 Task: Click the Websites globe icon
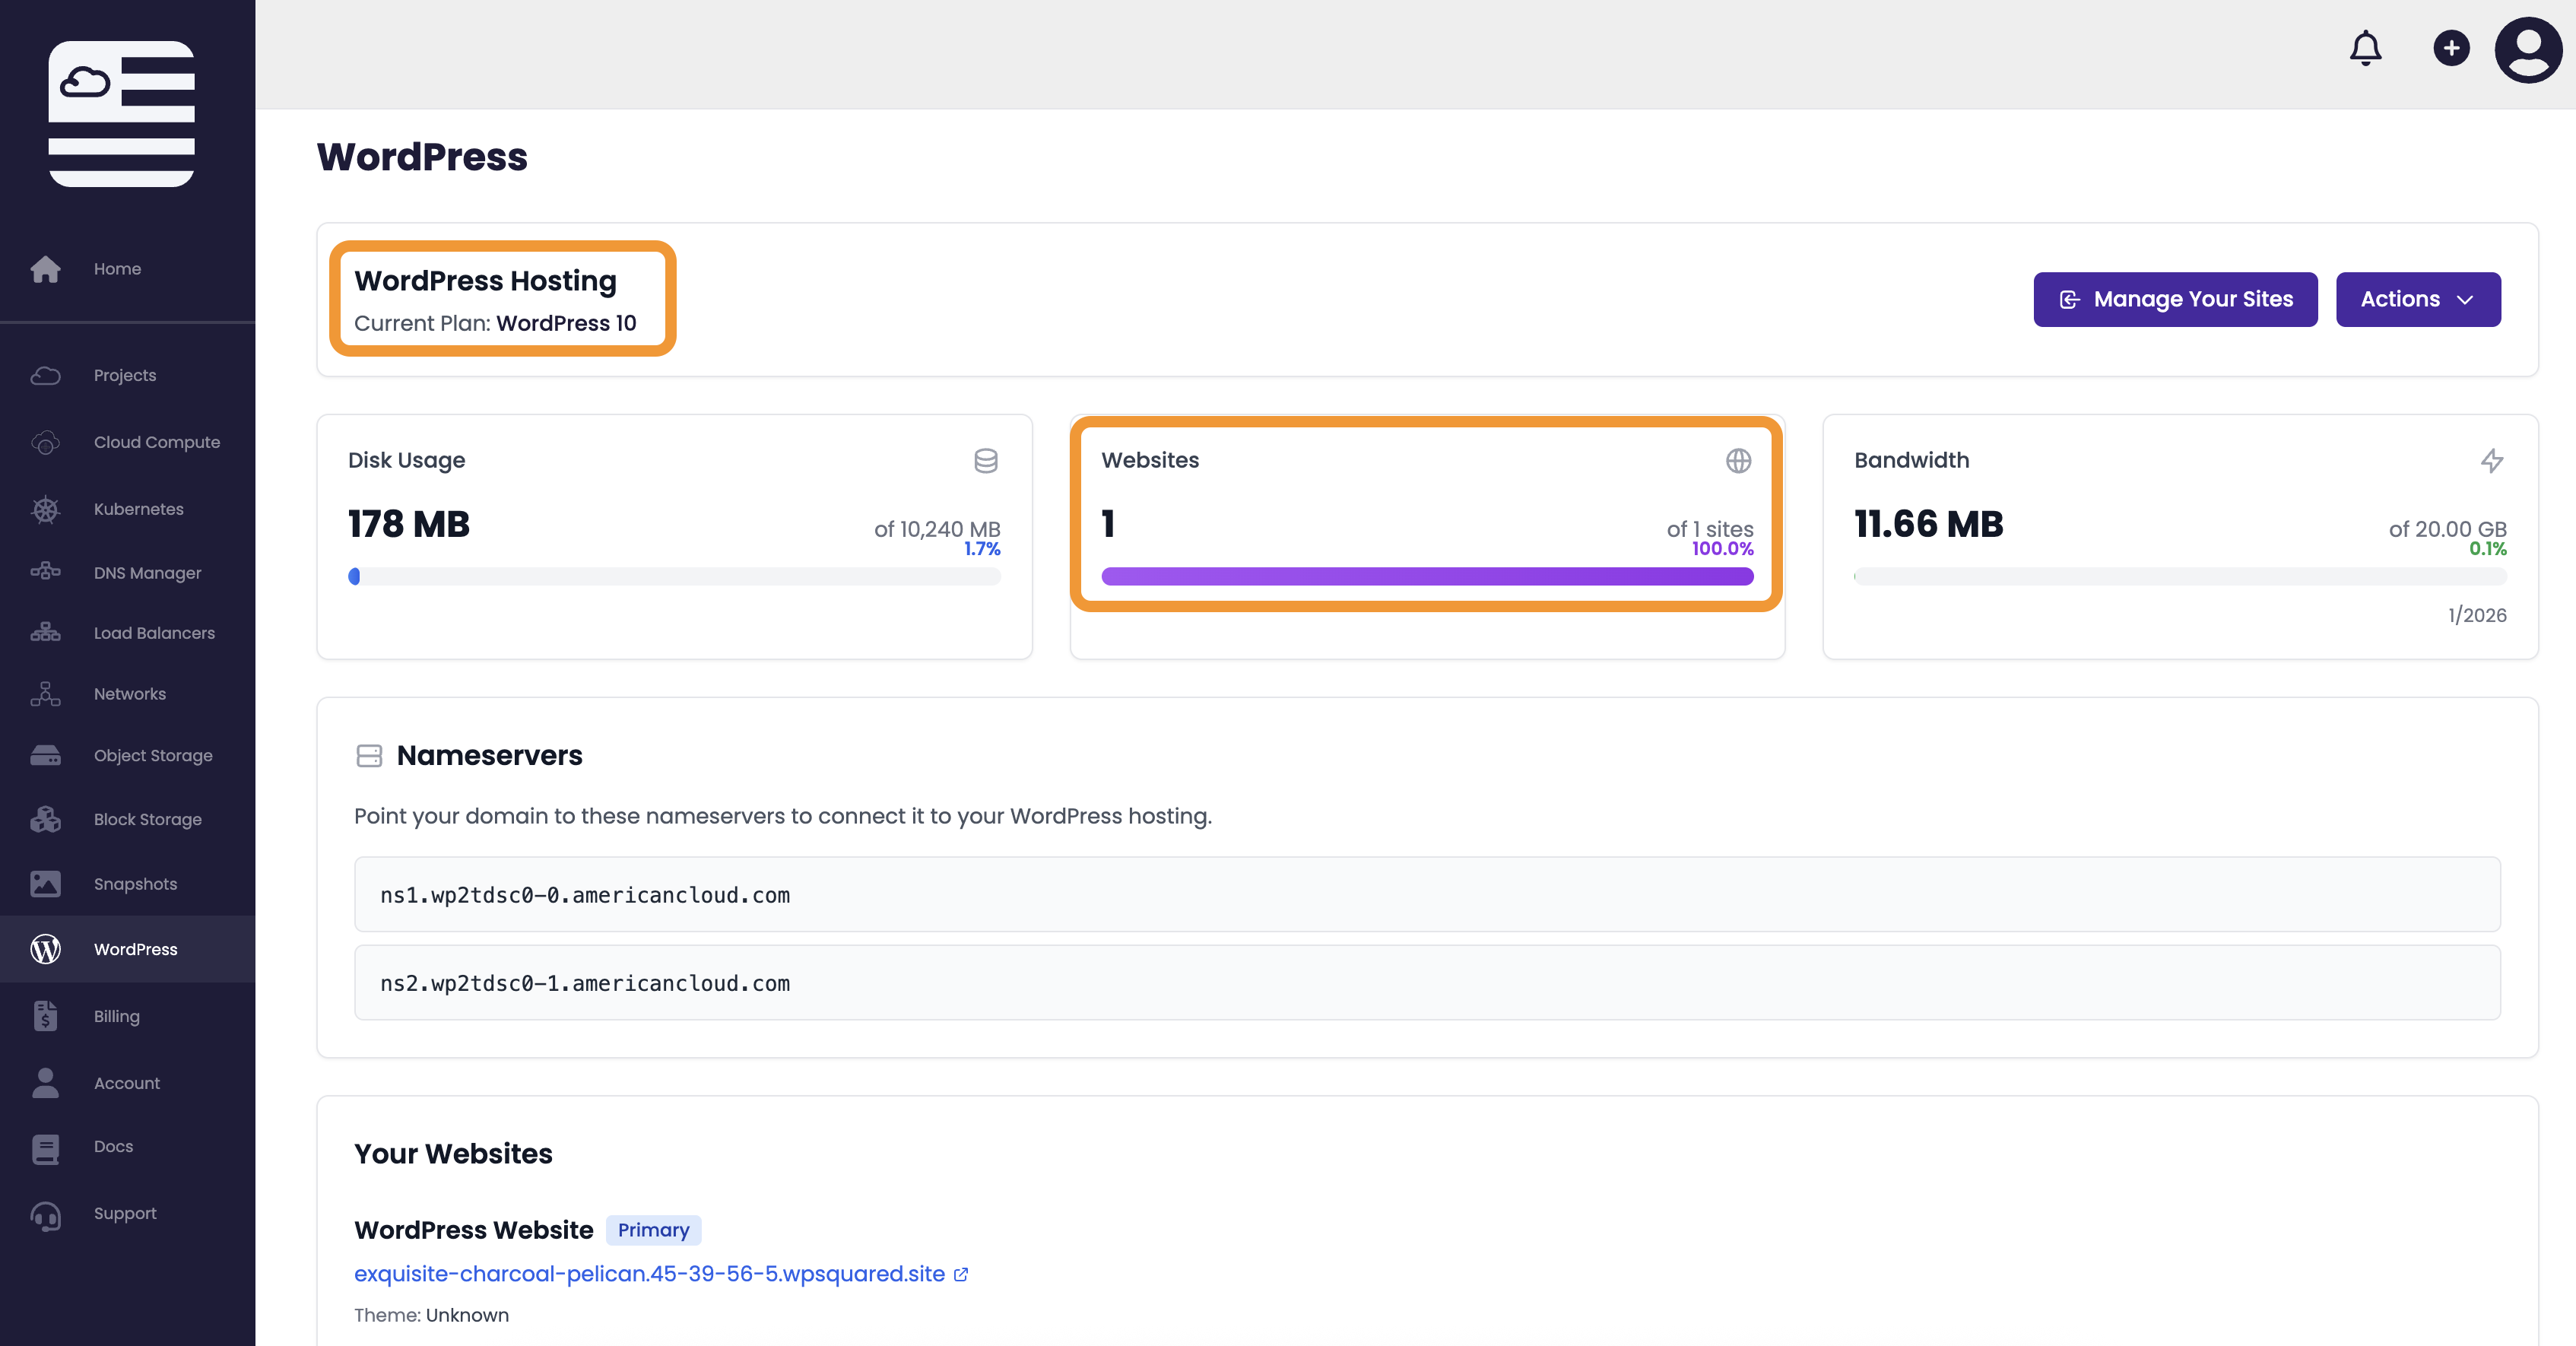click(x=1738, y=460)
